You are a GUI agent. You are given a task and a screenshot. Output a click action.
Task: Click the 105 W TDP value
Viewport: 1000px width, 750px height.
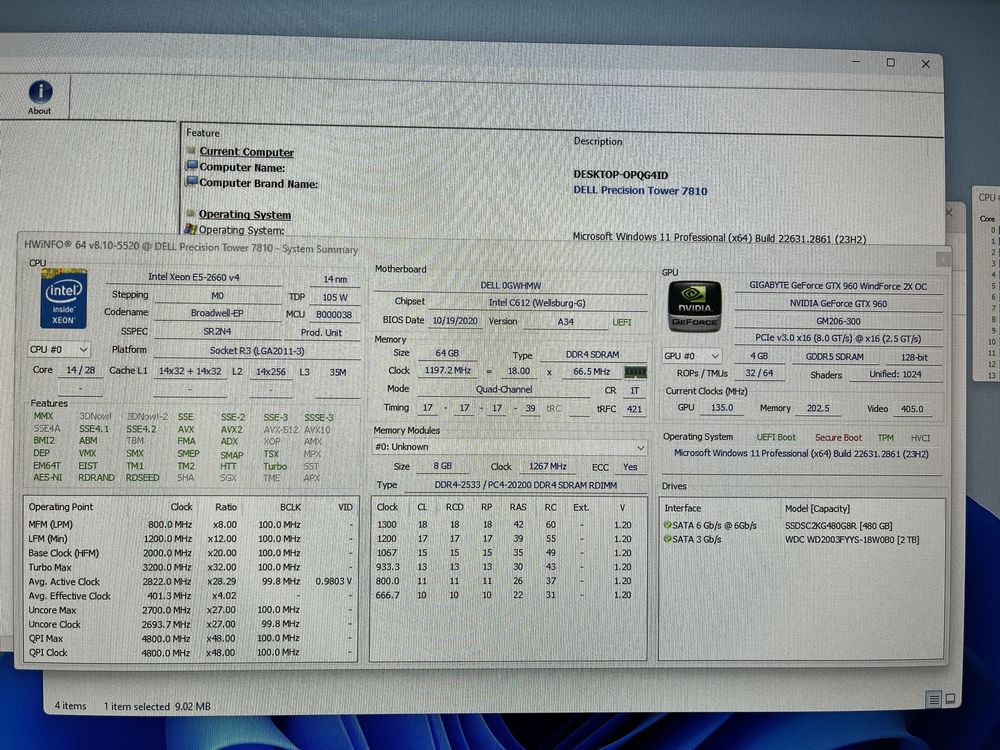(x=335, y=297)
